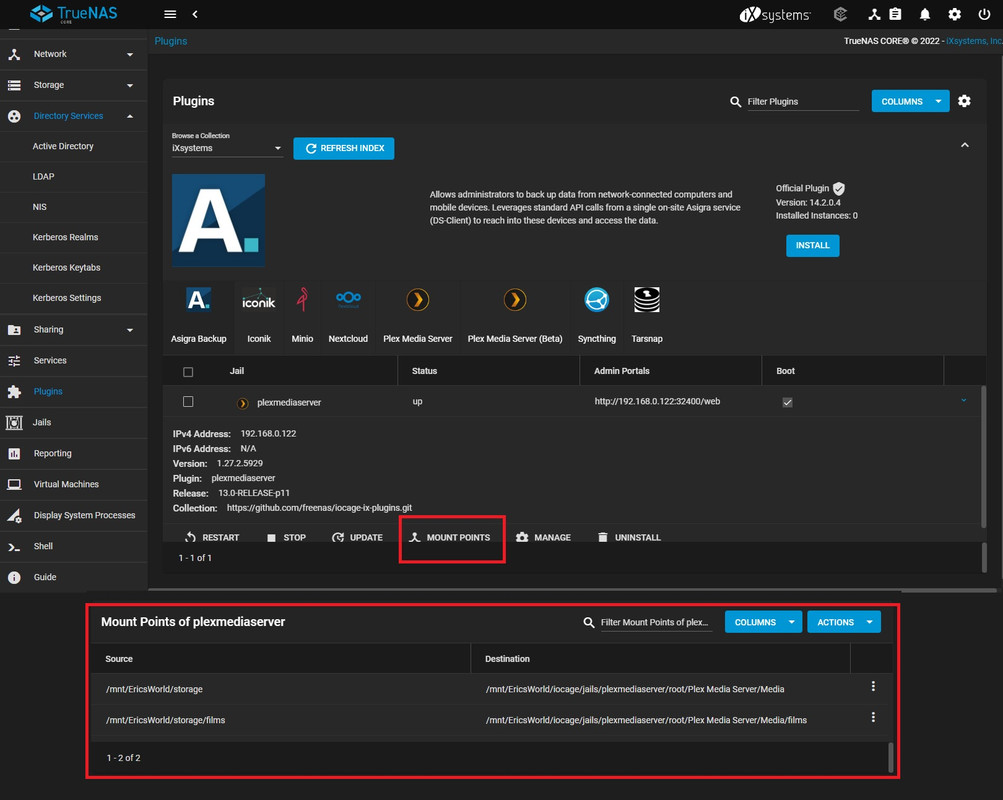Open Kerberos Realms page
The height and width of the screenshot is (800, 1003).
[x=65, y=237]
